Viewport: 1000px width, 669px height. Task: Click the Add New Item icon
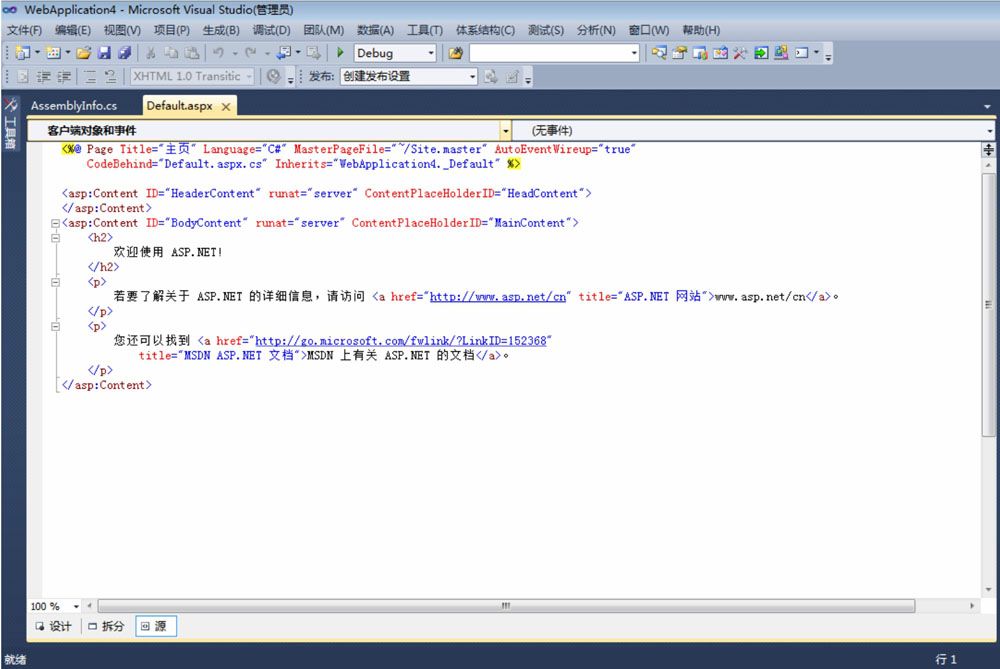pos(54,53)
